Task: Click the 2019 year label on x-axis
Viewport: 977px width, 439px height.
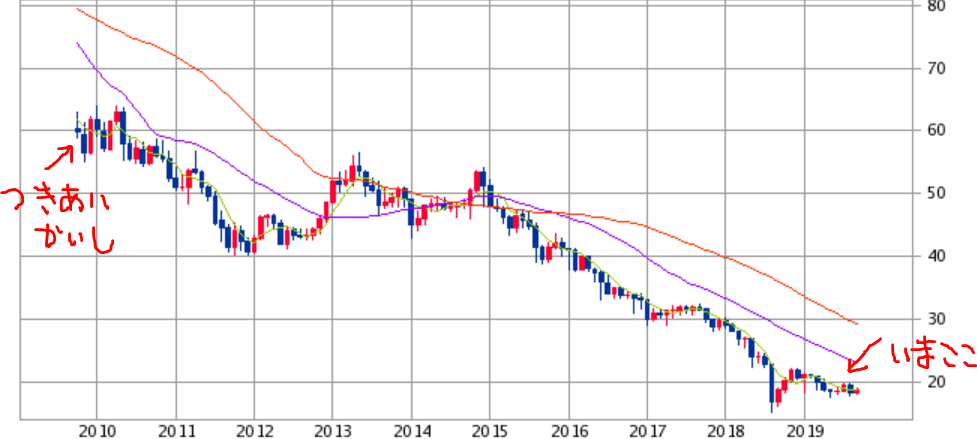Action: 804,431
